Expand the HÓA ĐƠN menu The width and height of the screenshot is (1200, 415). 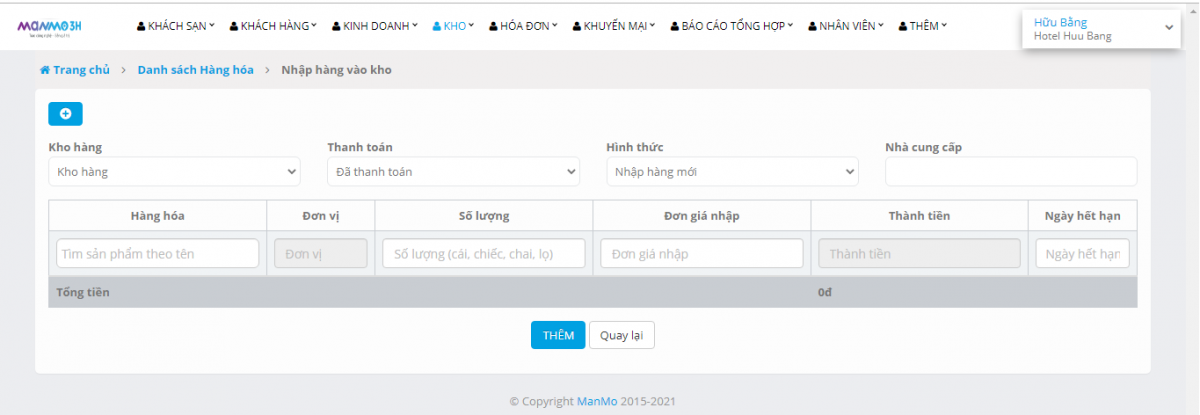click(523, 26)
